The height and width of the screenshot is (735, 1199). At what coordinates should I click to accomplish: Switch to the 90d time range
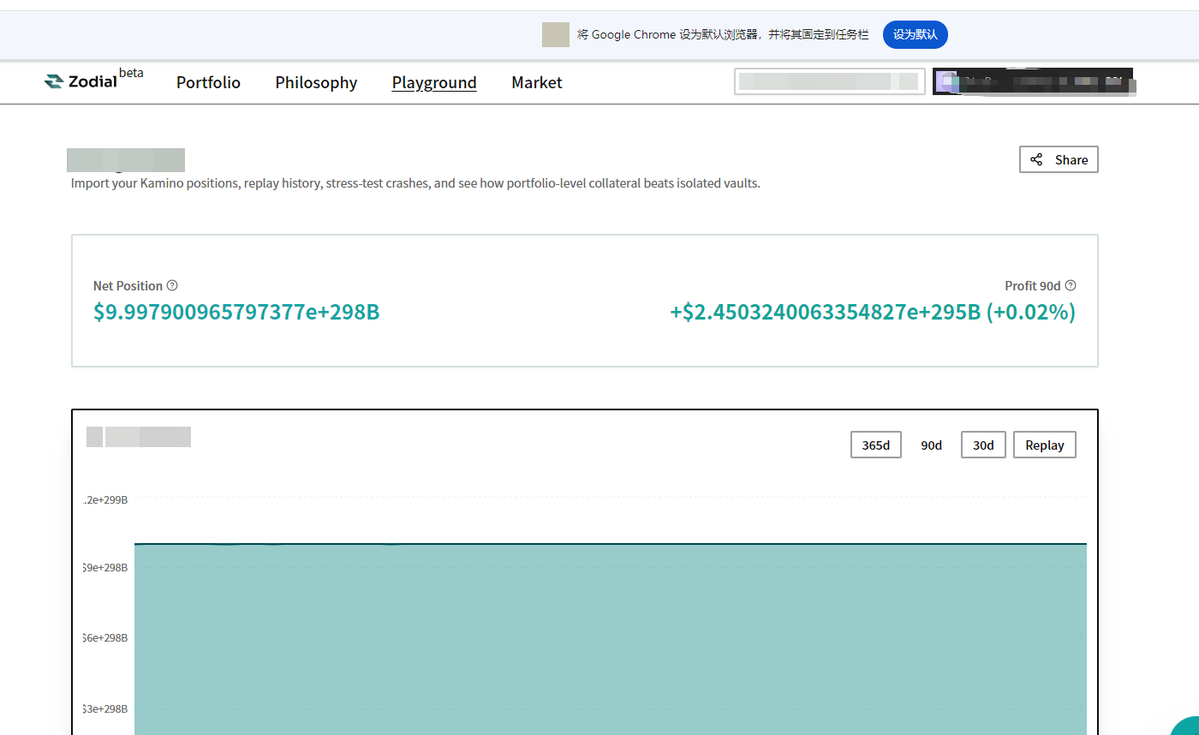coord(931,444)
